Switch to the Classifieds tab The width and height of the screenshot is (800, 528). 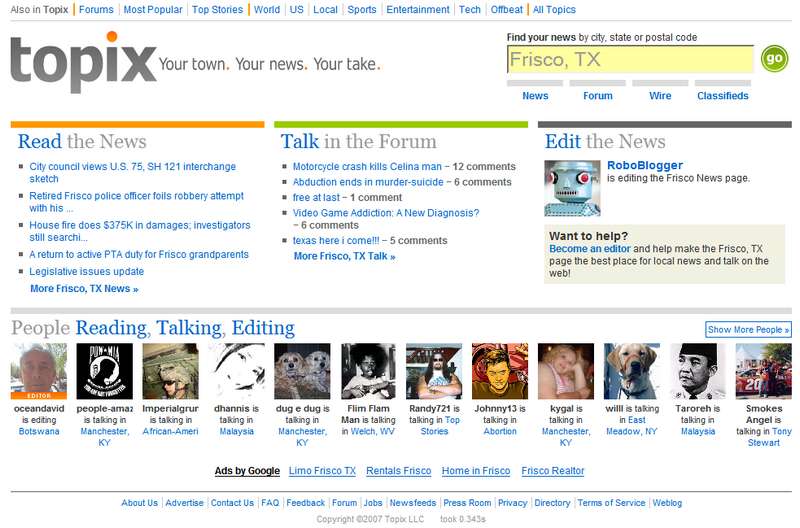[722, 95]
